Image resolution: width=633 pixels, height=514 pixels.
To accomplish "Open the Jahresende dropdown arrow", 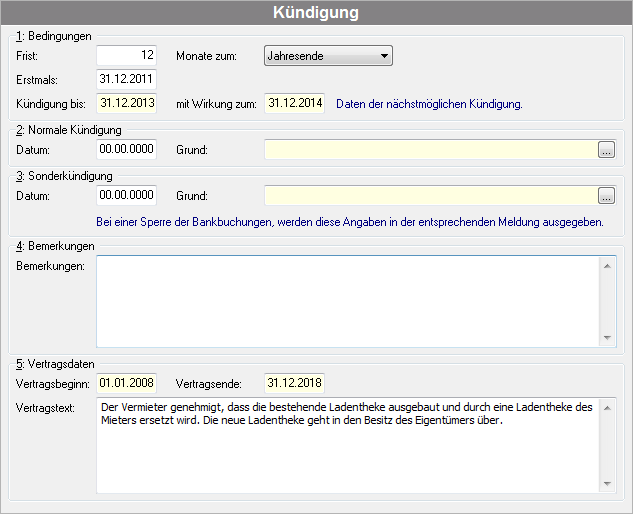I will click(384, 56).
